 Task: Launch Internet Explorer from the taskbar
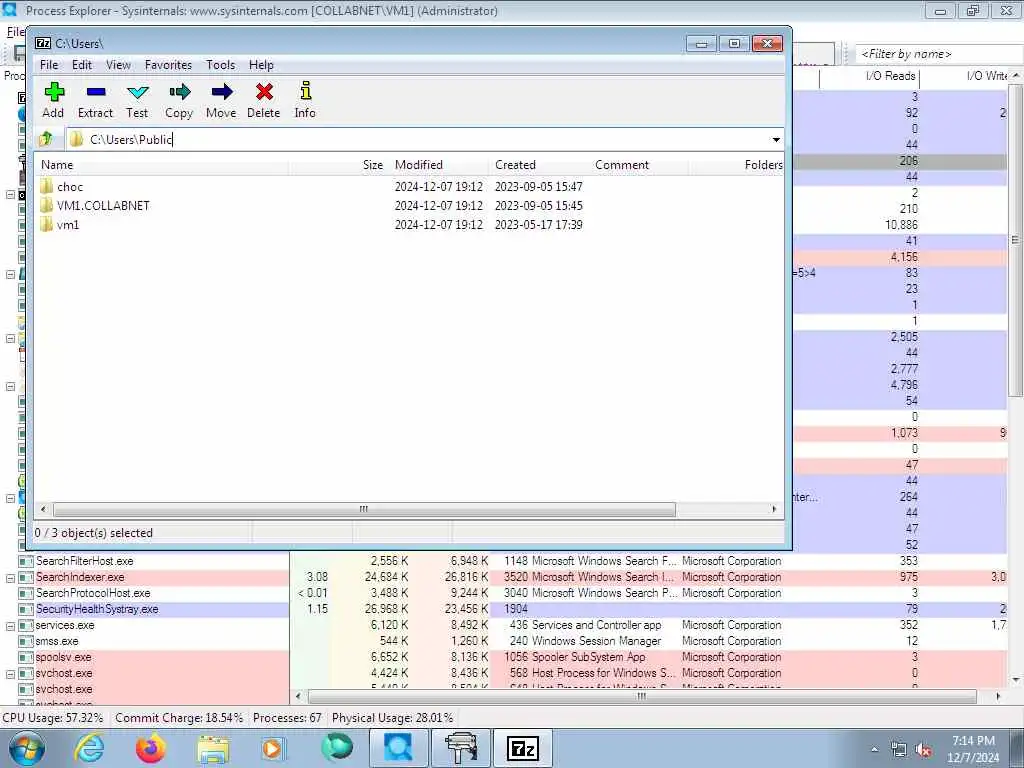(89, 748)
